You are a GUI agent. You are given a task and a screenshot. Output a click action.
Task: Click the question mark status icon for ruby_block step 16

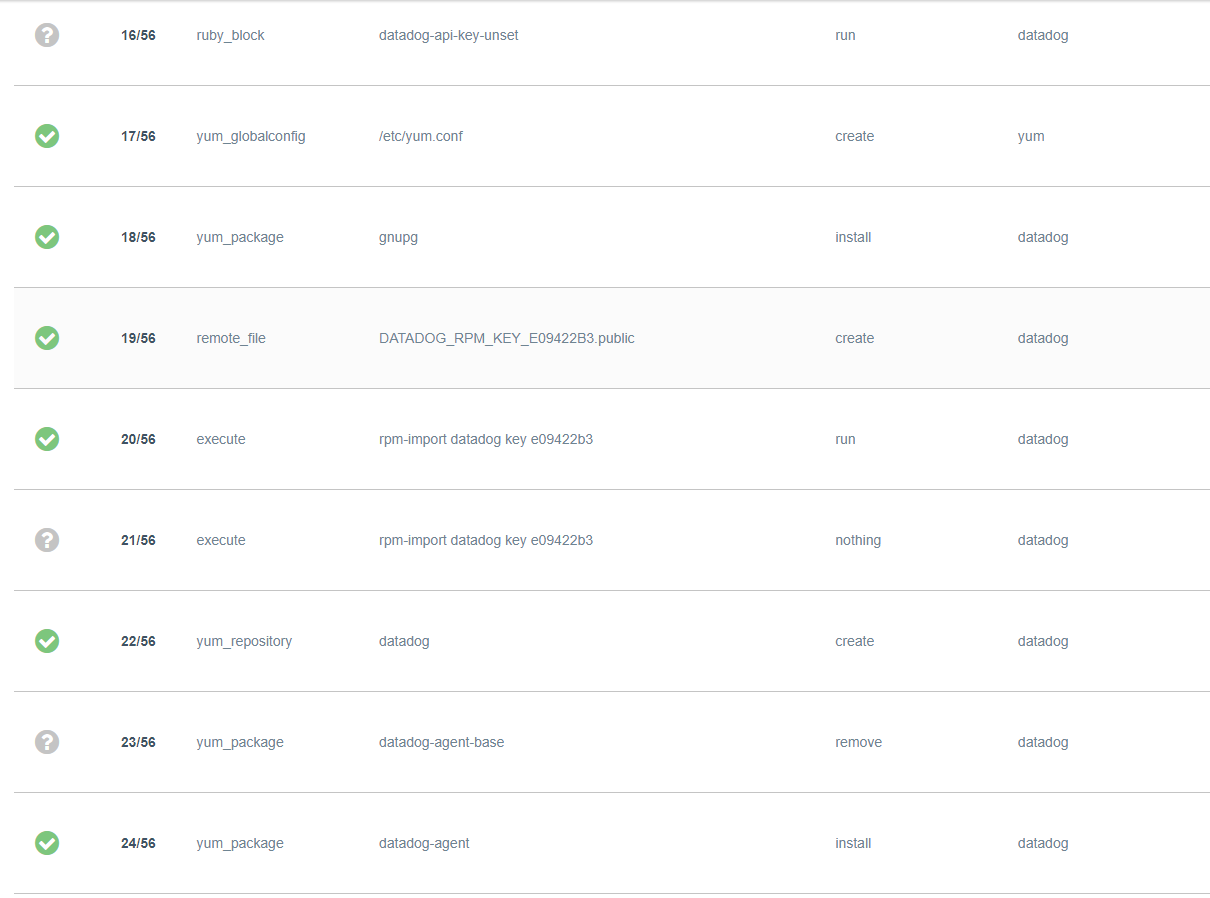click(46, 35)
